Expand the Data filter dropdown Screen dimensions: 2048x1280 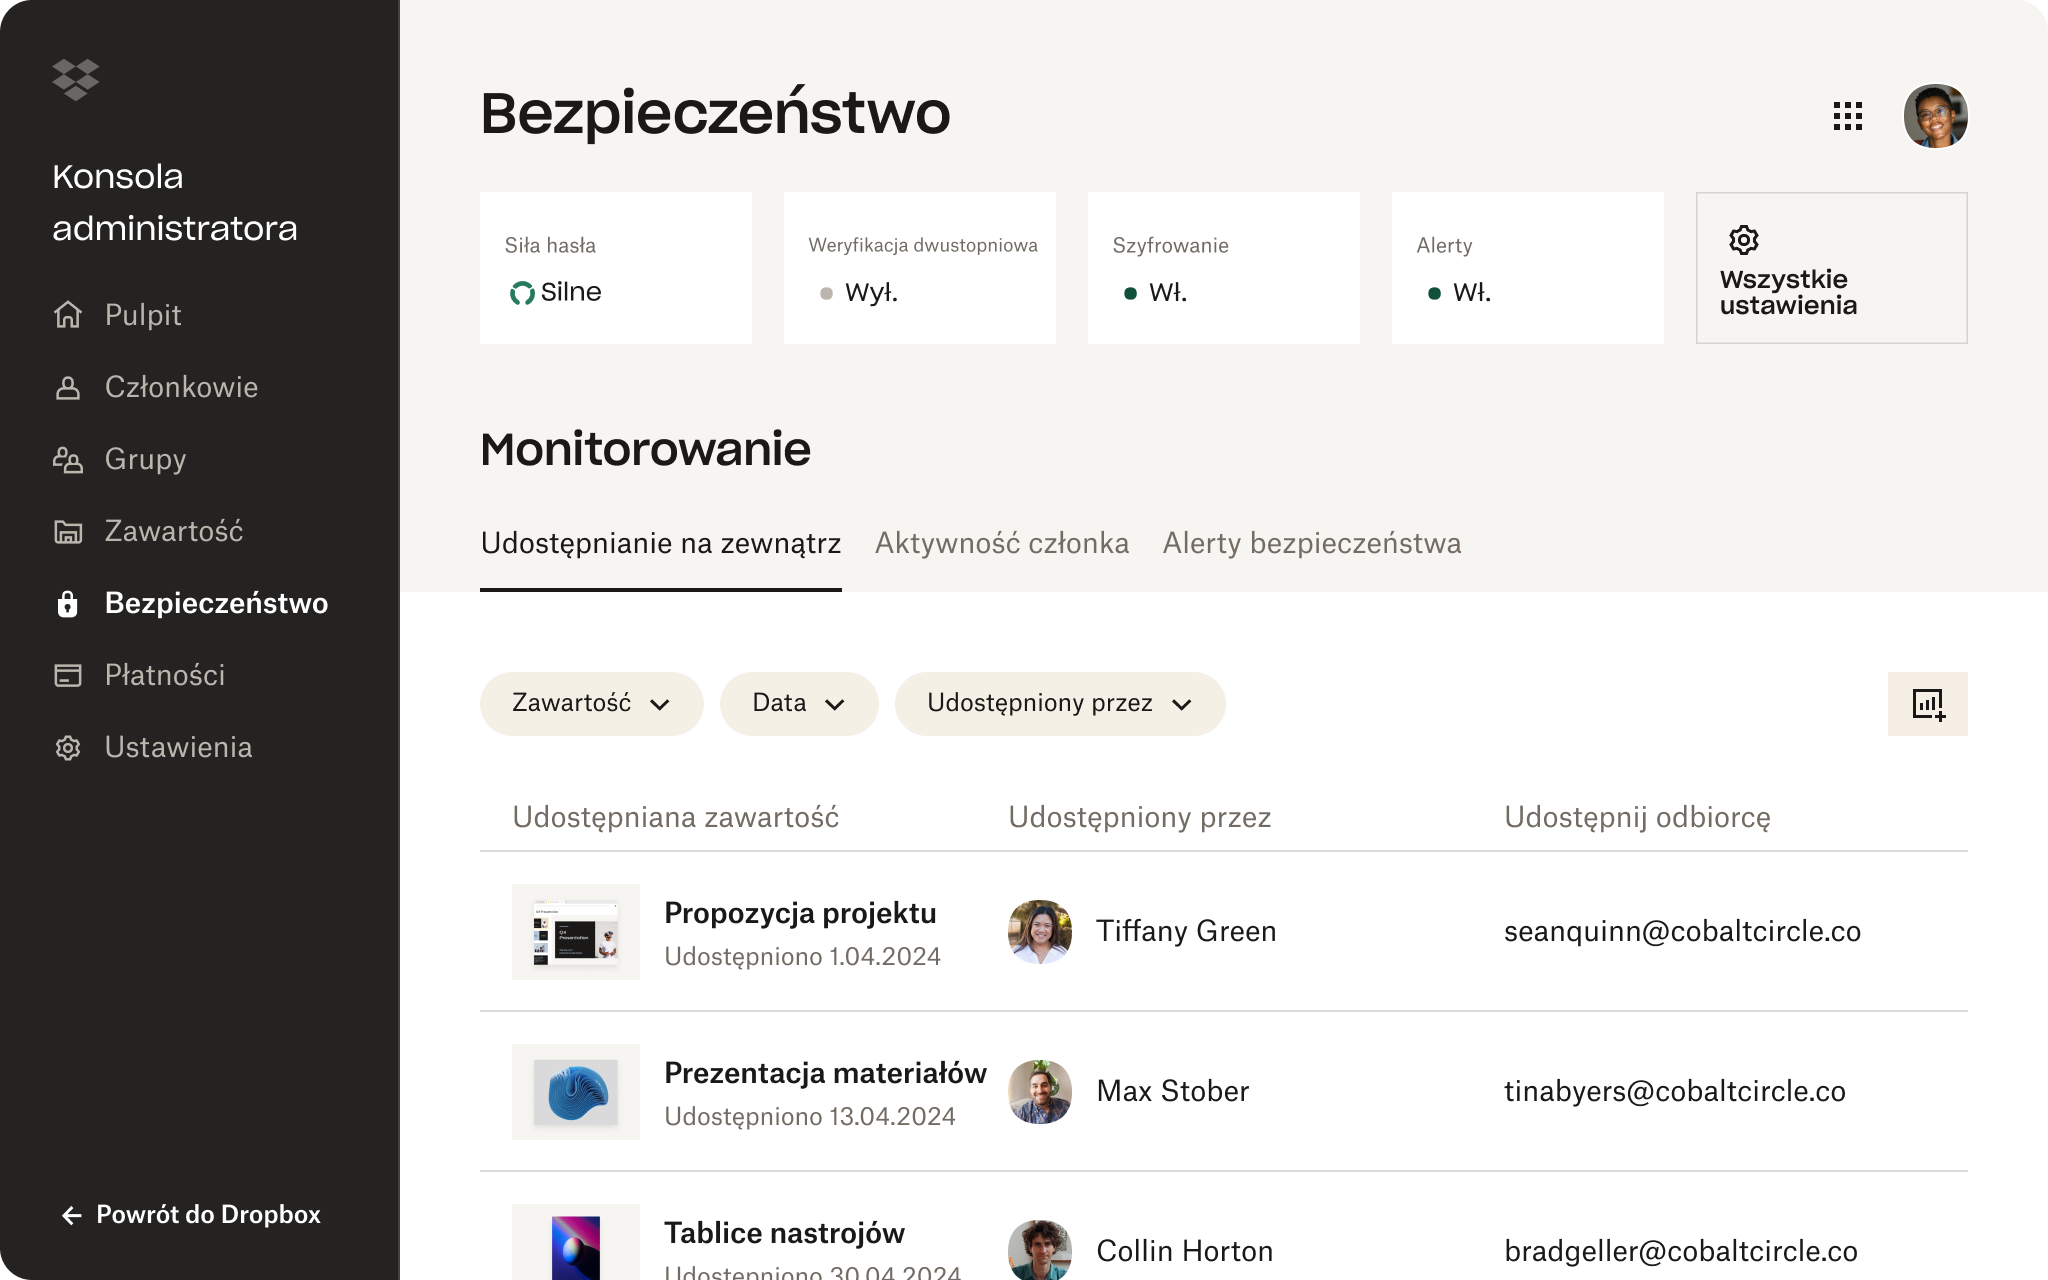[799, 704]
